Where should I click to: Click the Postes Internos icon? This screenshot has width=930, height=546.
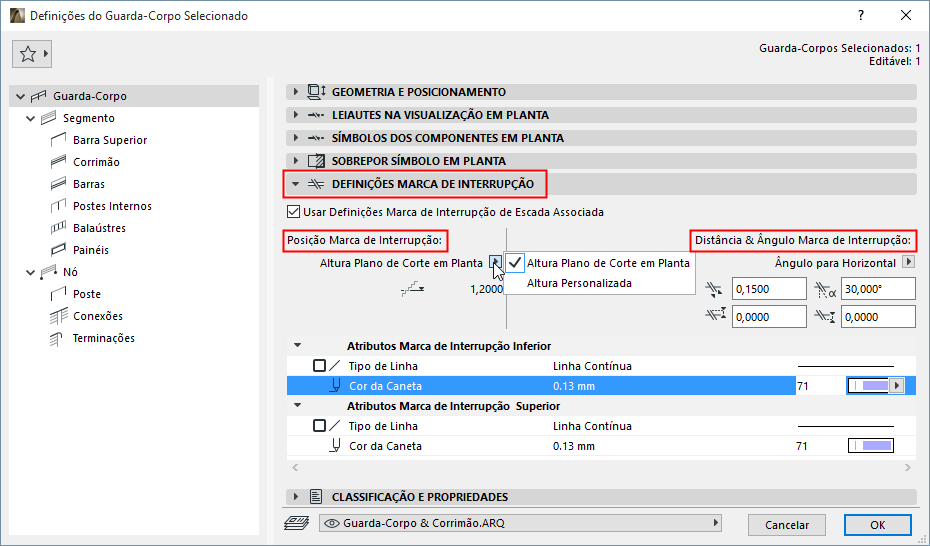[58, 206]
